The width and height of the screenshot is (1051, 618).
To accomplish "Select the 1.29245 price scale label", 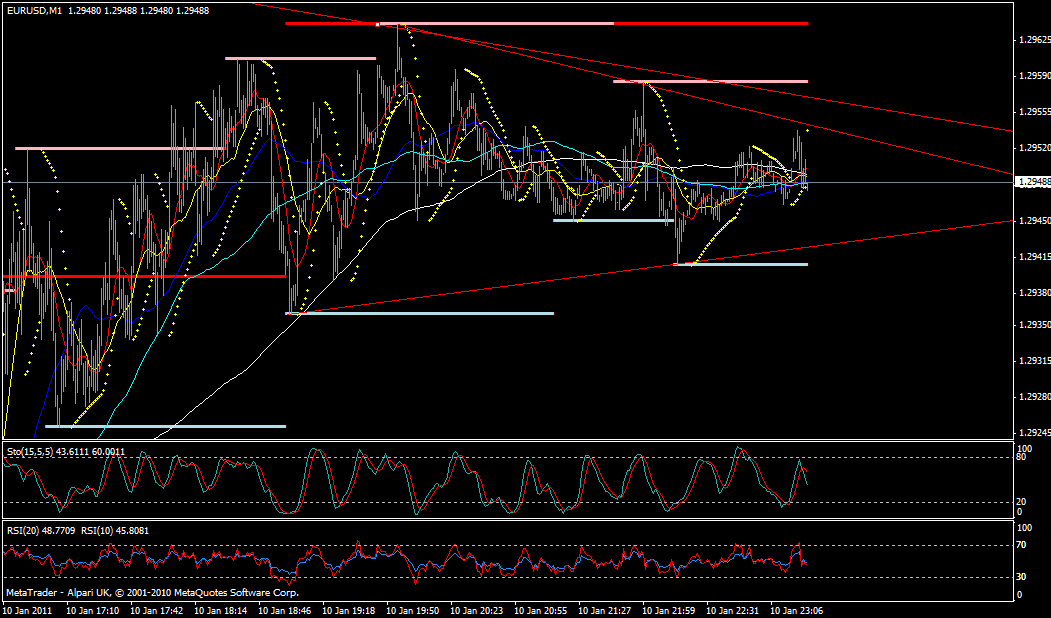I will click(1032, 434).
